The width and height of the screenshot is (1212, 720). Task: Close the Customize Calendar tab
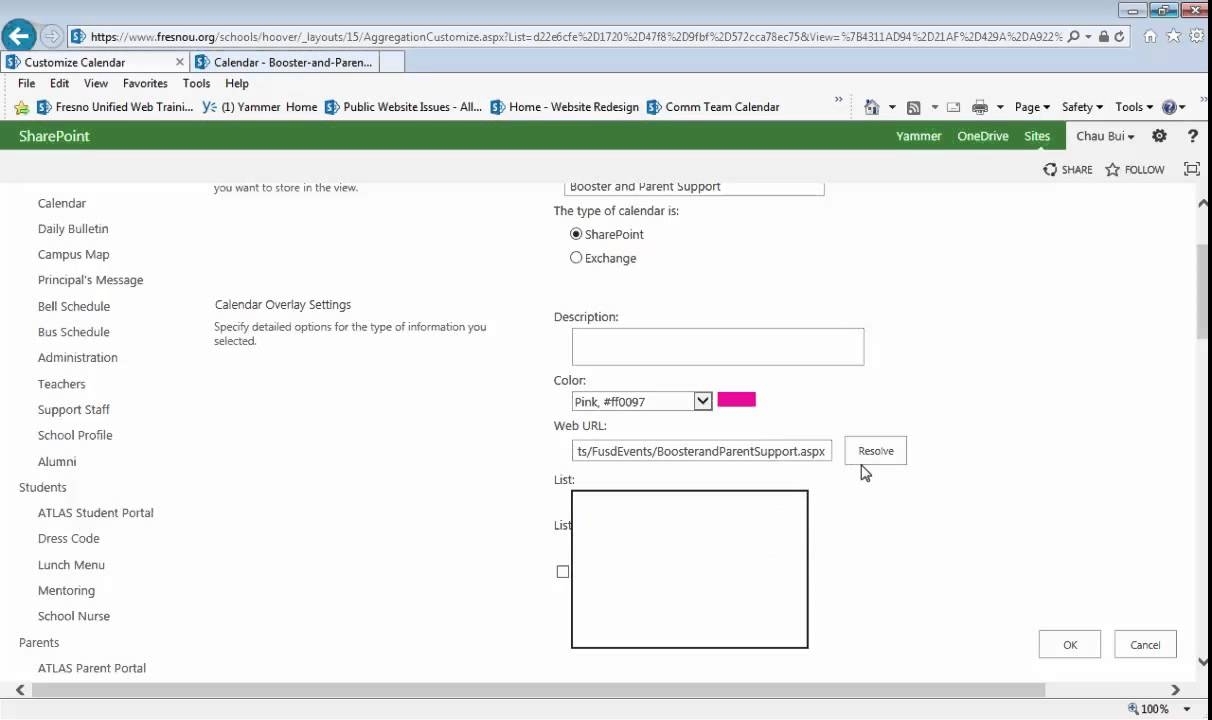(180, 62)
